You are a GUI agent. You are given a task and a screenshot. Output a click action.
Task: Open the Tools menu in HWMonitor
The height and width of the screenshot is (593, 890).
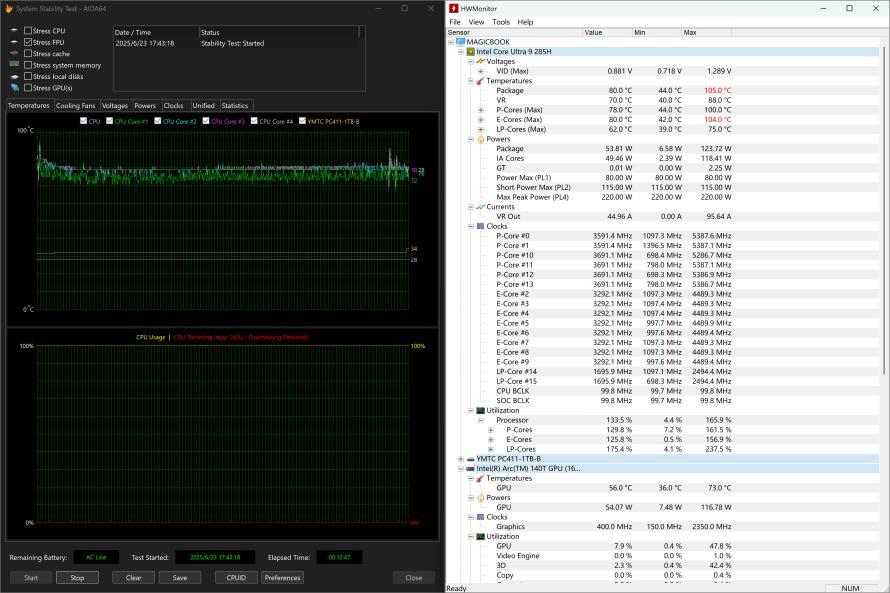click(x=501, y=22)
